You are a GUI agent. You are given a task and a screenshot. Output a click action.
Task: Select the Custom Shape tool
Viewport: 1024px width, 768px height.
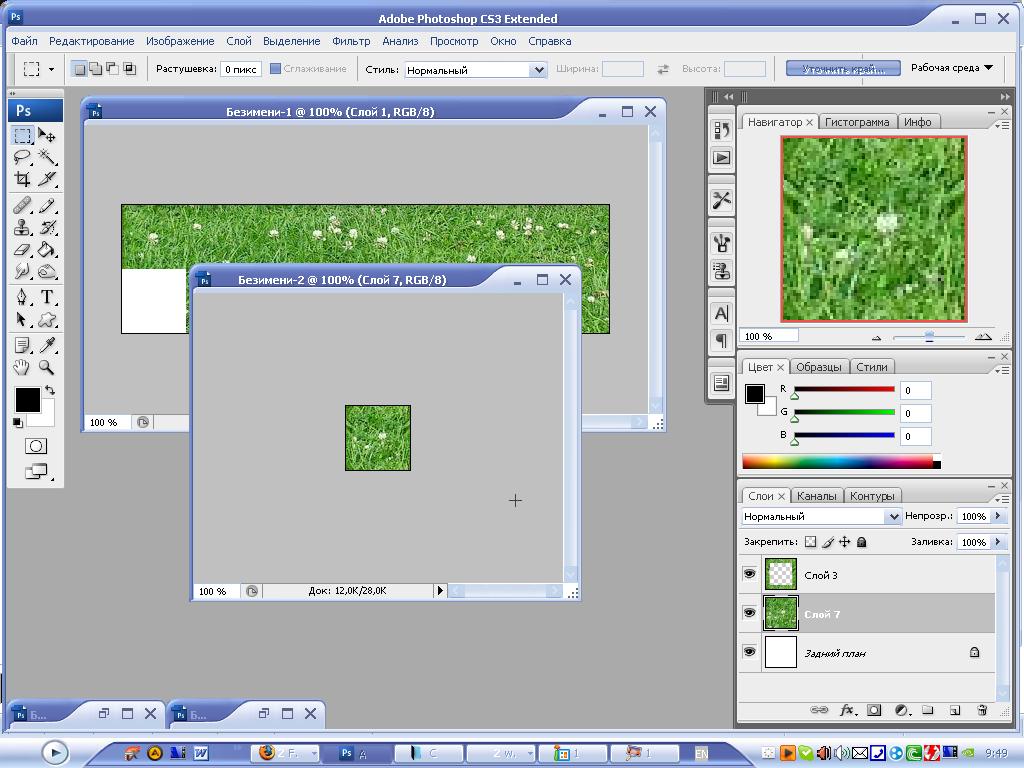(47, 319)
